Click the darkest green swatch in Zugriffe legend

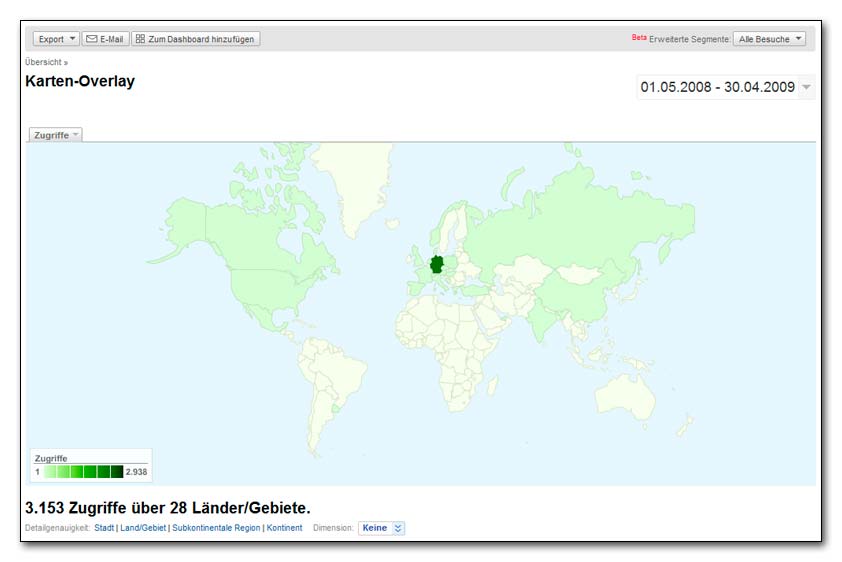pos(117,472)
